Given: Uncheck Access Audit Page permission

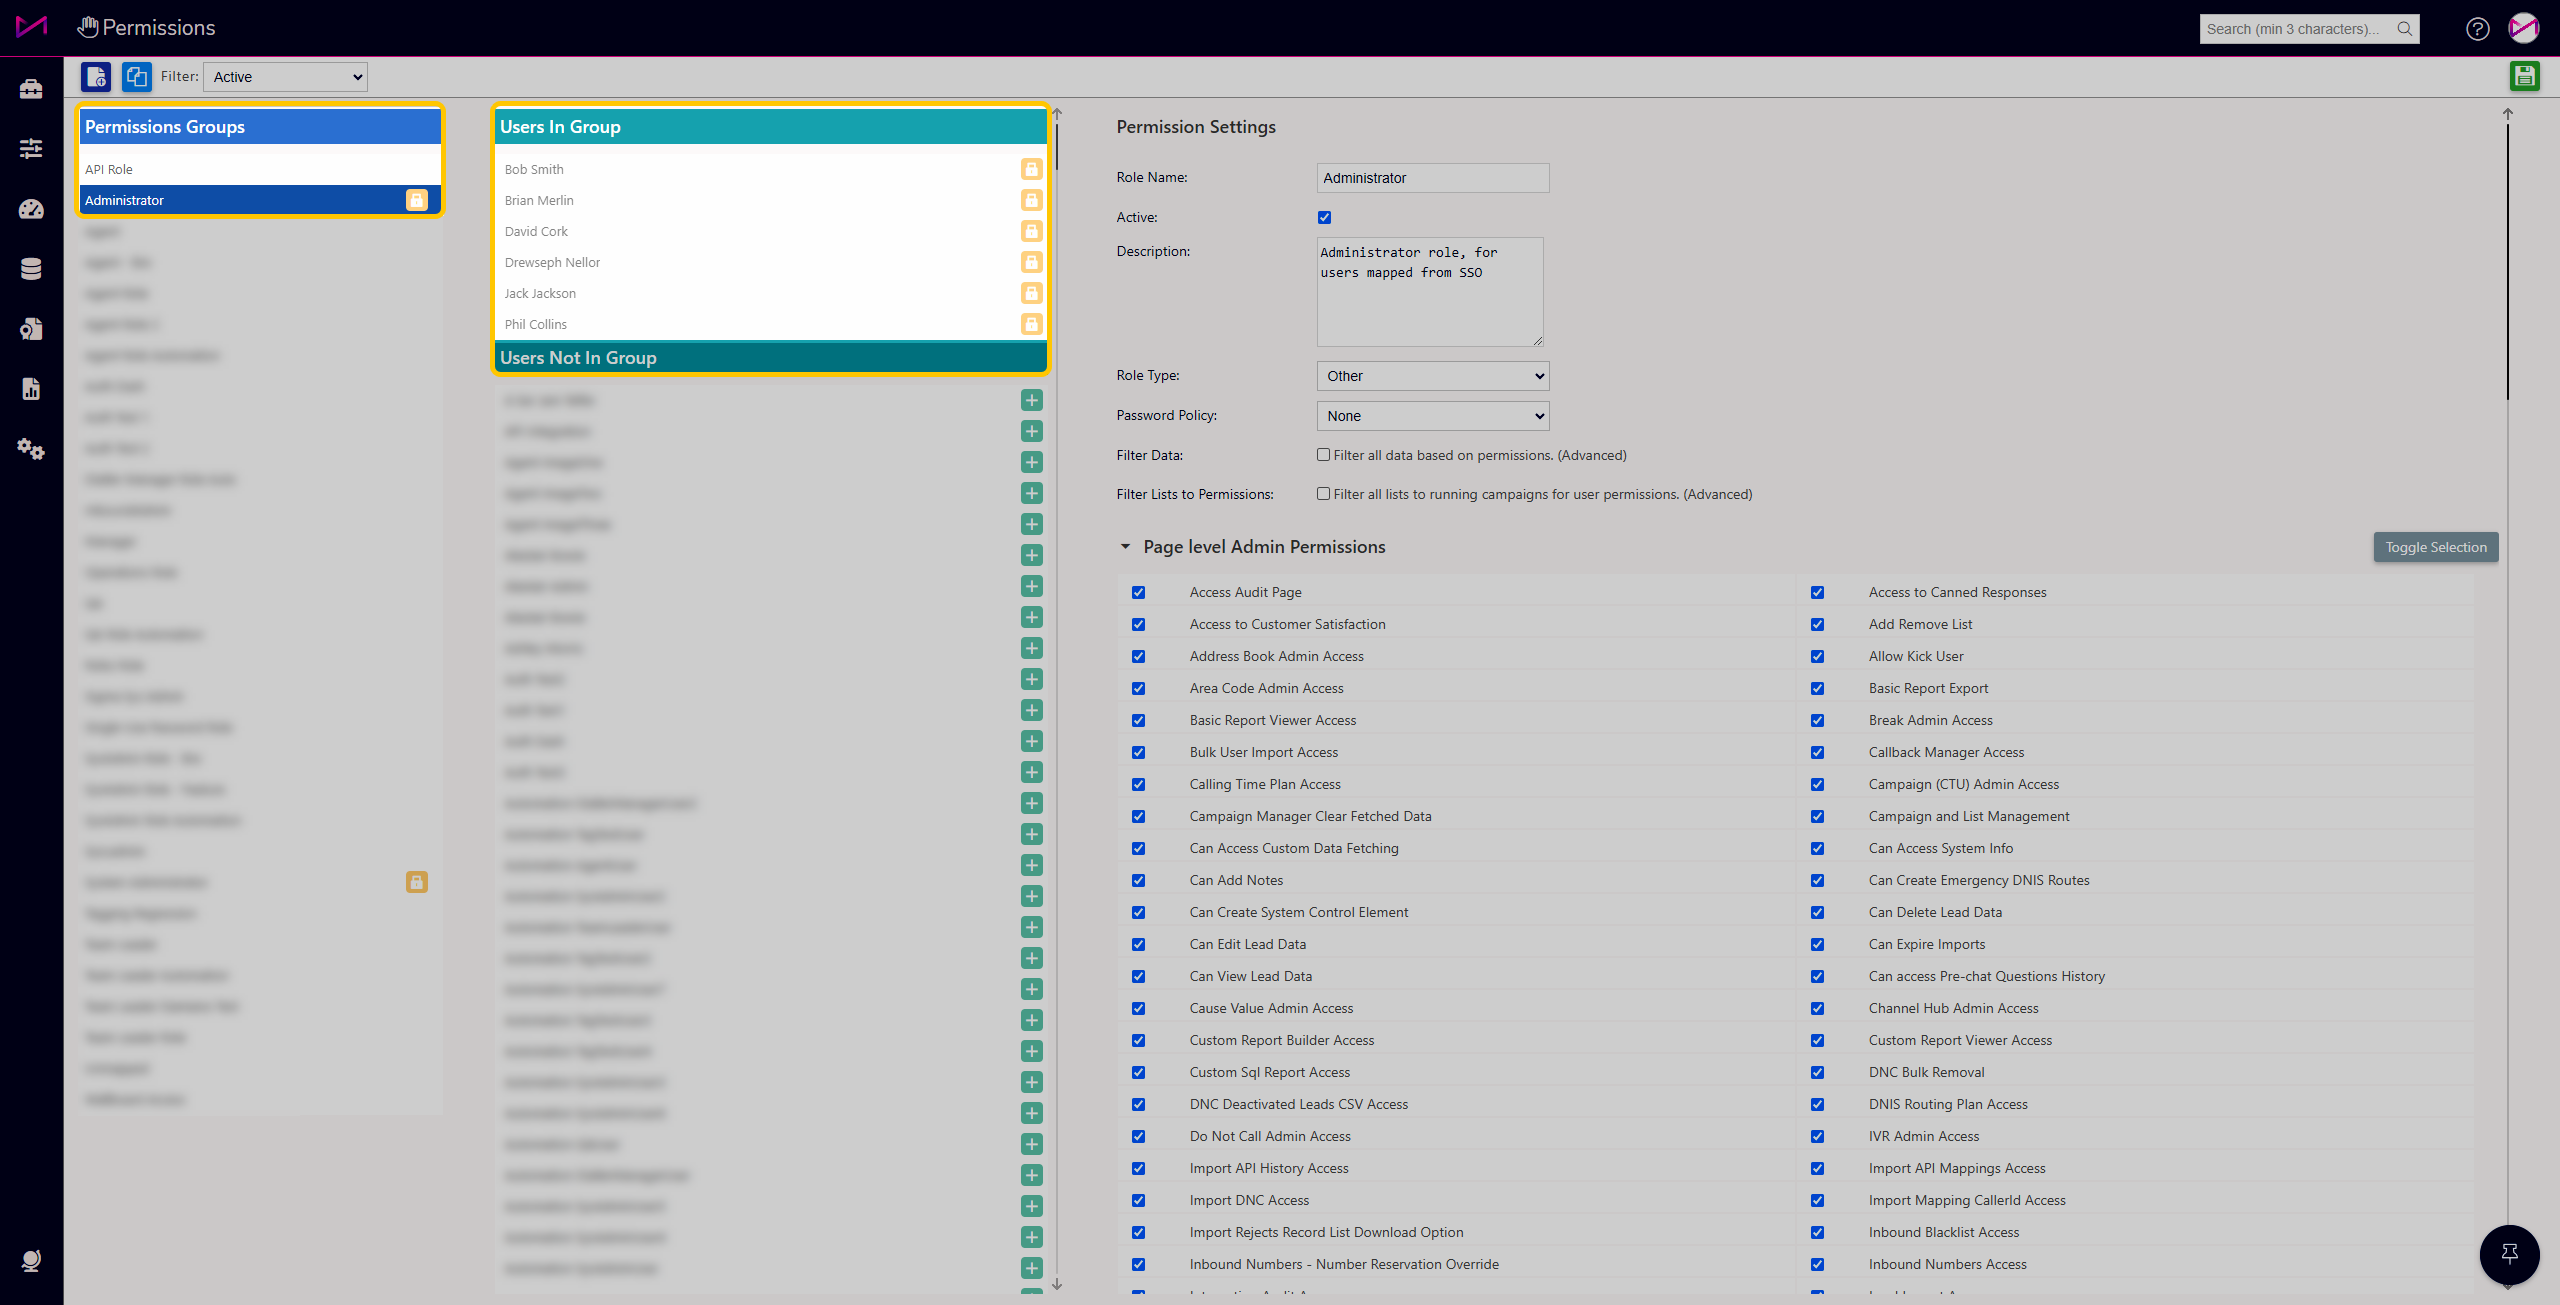Looking at the screenshot, I should coord(1138,593).
